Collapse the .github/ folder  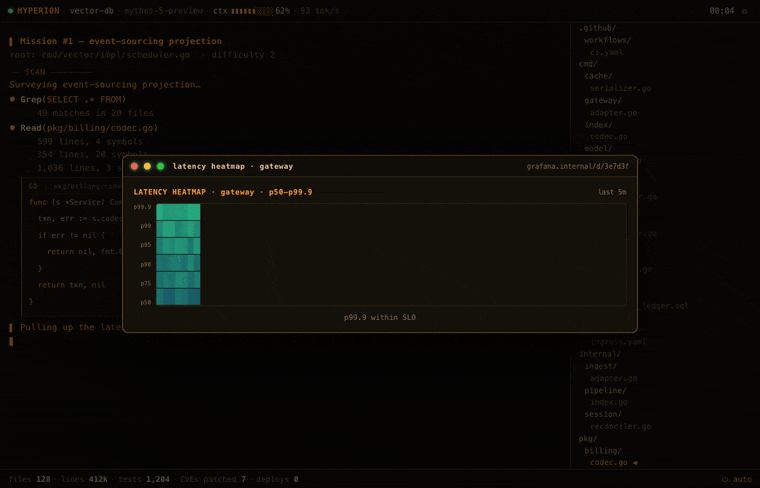597,28
